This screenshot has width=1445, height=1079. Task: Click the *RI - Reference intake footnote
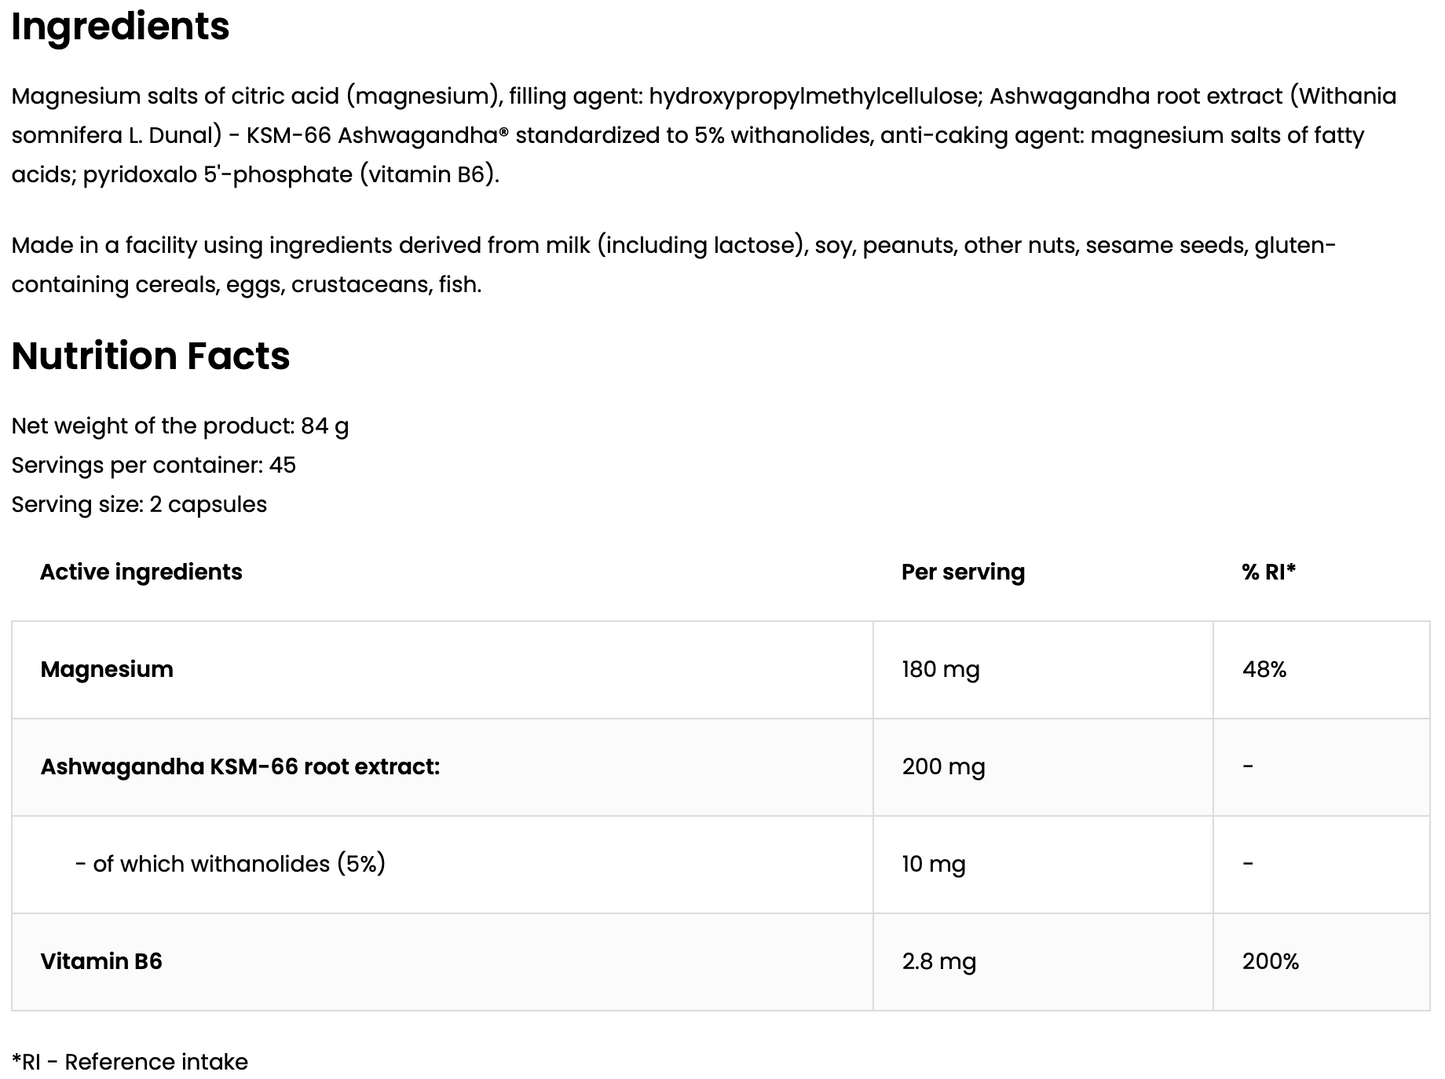129,1061
